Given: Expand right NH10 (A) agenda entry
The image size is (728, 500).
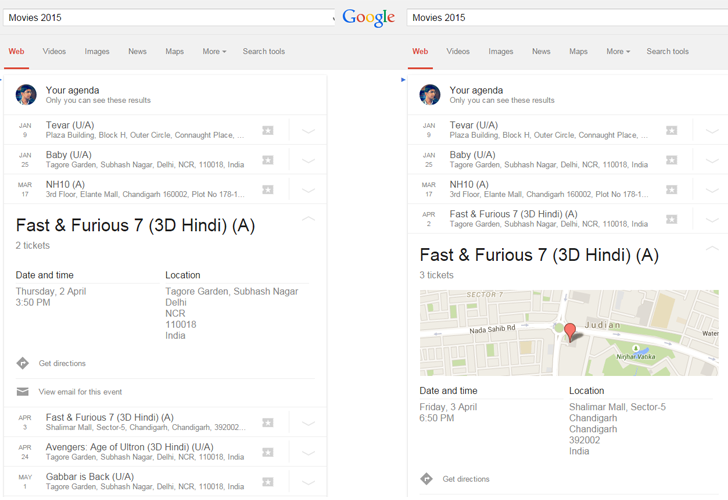Looking at the screenshot, I should pyautogui.click(x=712, y=190).
